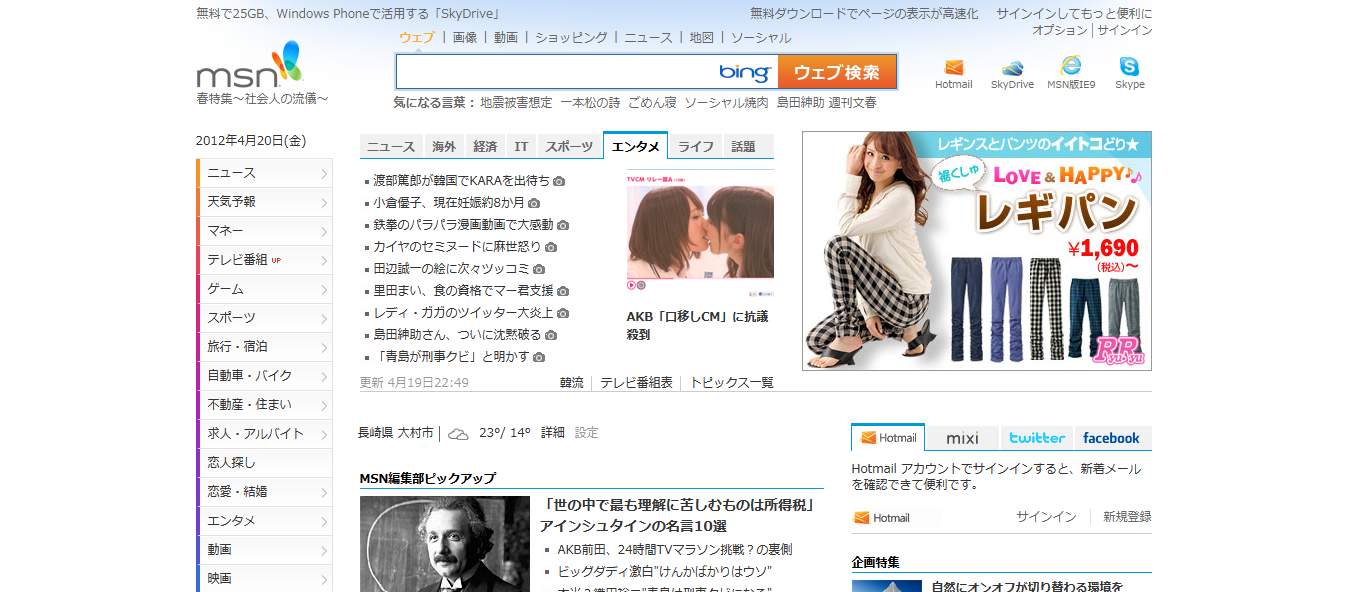
Task: Open the テレビ番組表 link
Action: point(637,382)
